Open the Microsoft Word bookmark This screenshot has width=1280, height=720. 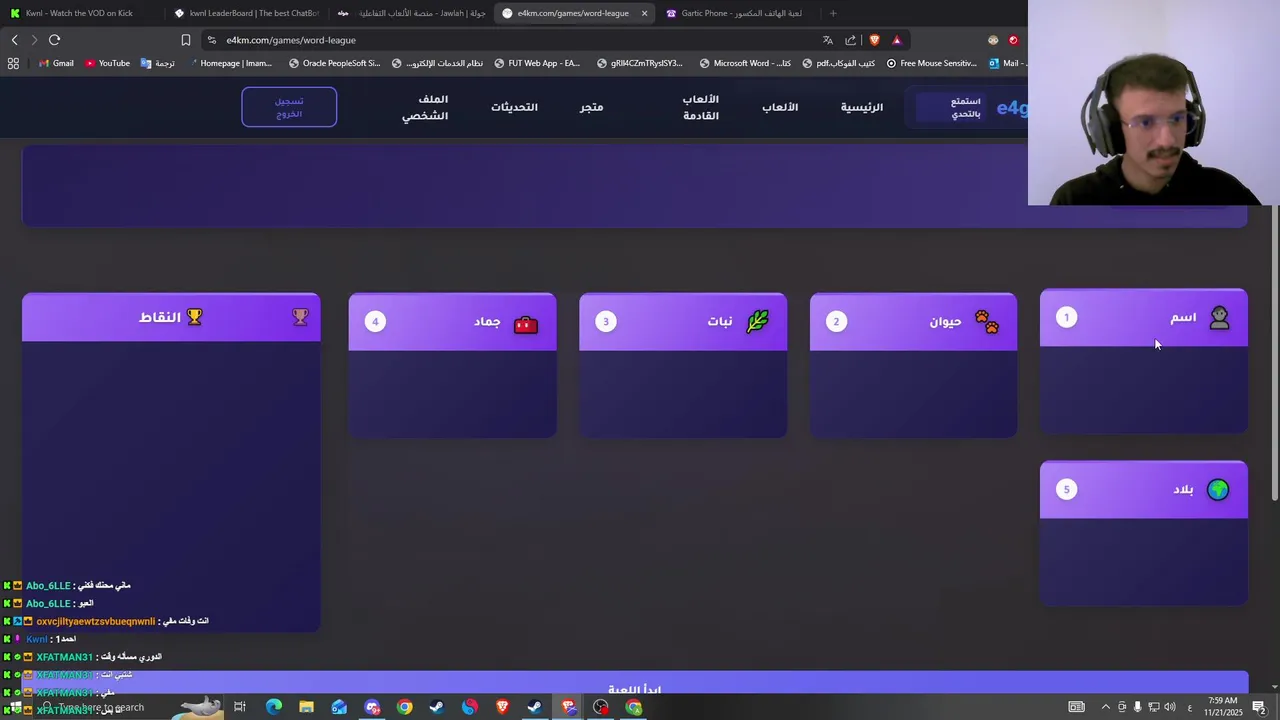point(745,63)
